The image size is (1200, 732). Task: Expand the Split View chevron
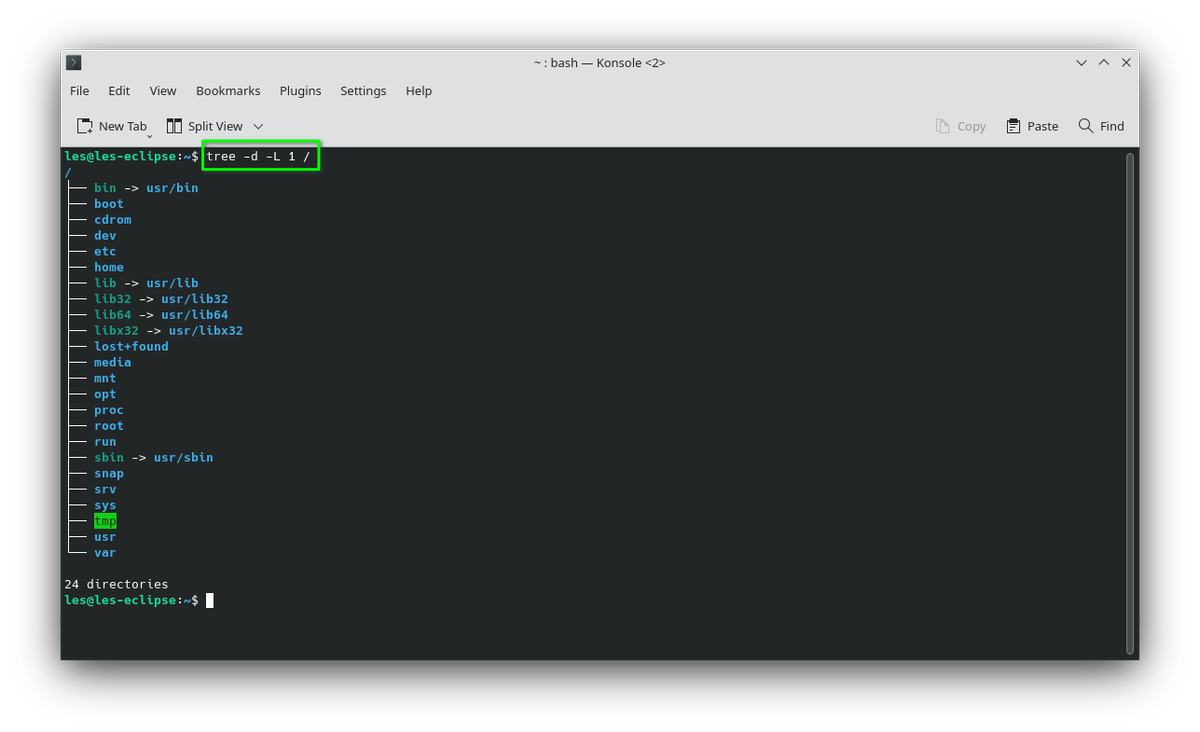(258, 126)
